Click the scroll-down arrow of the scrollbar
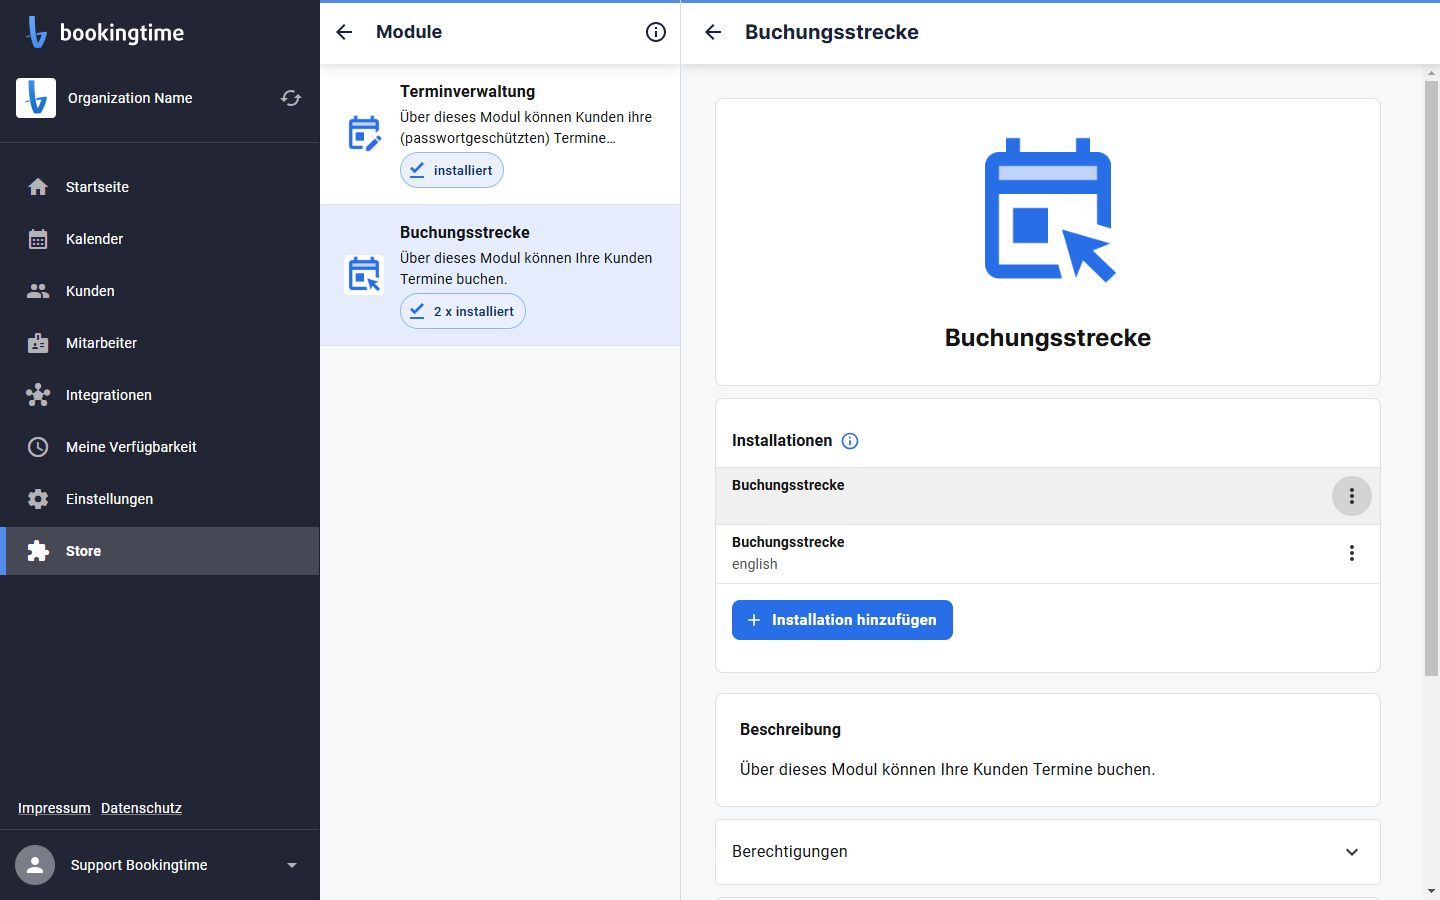Screen dimensions: 1440x900 pos(1431,890)
